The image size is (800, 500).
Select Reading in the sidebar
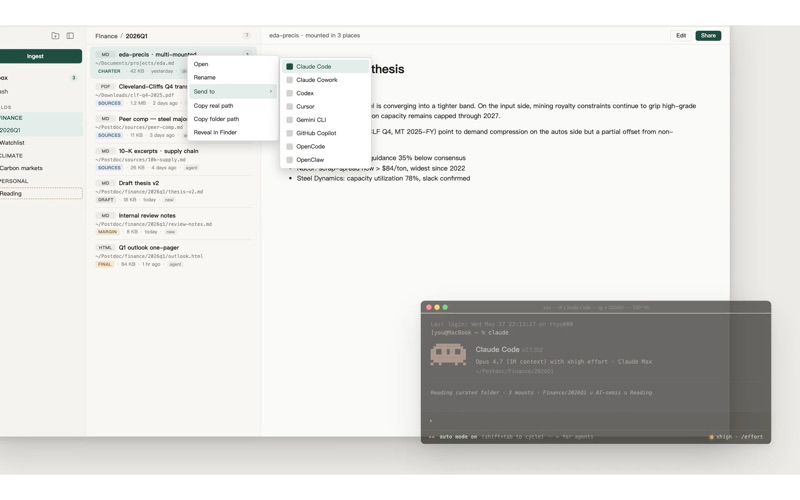(x=41, y=194)
